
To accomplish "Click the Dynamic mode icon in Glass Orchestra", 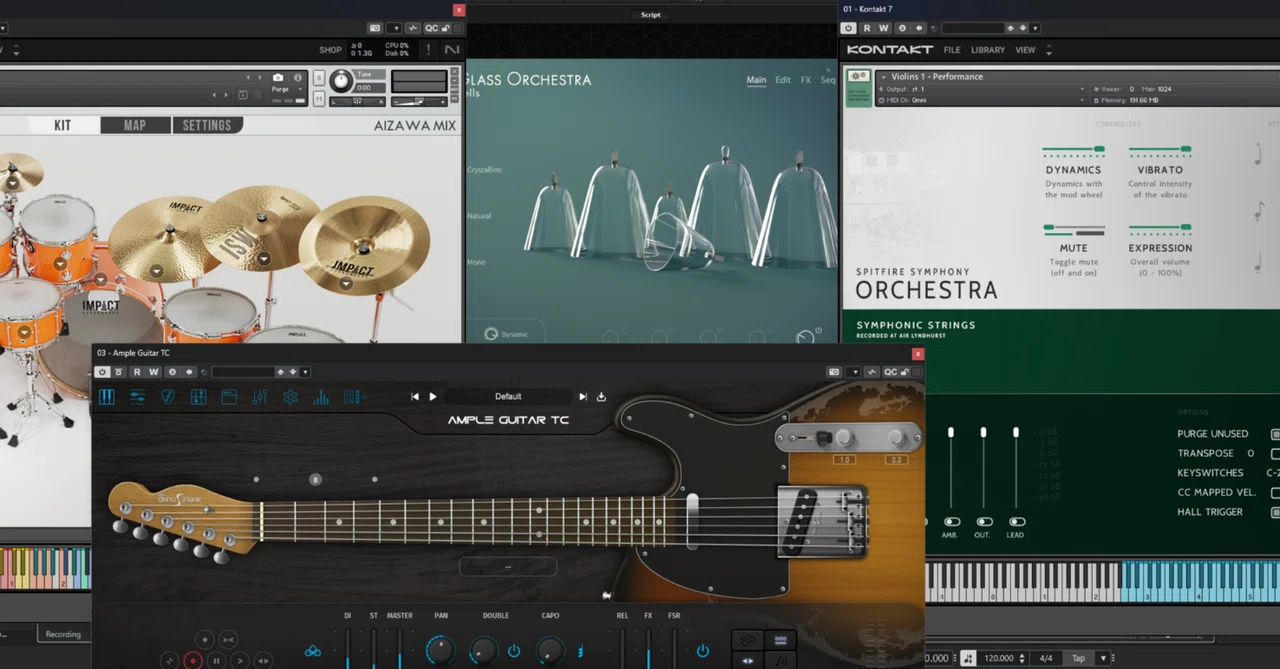I will point(491,334).
